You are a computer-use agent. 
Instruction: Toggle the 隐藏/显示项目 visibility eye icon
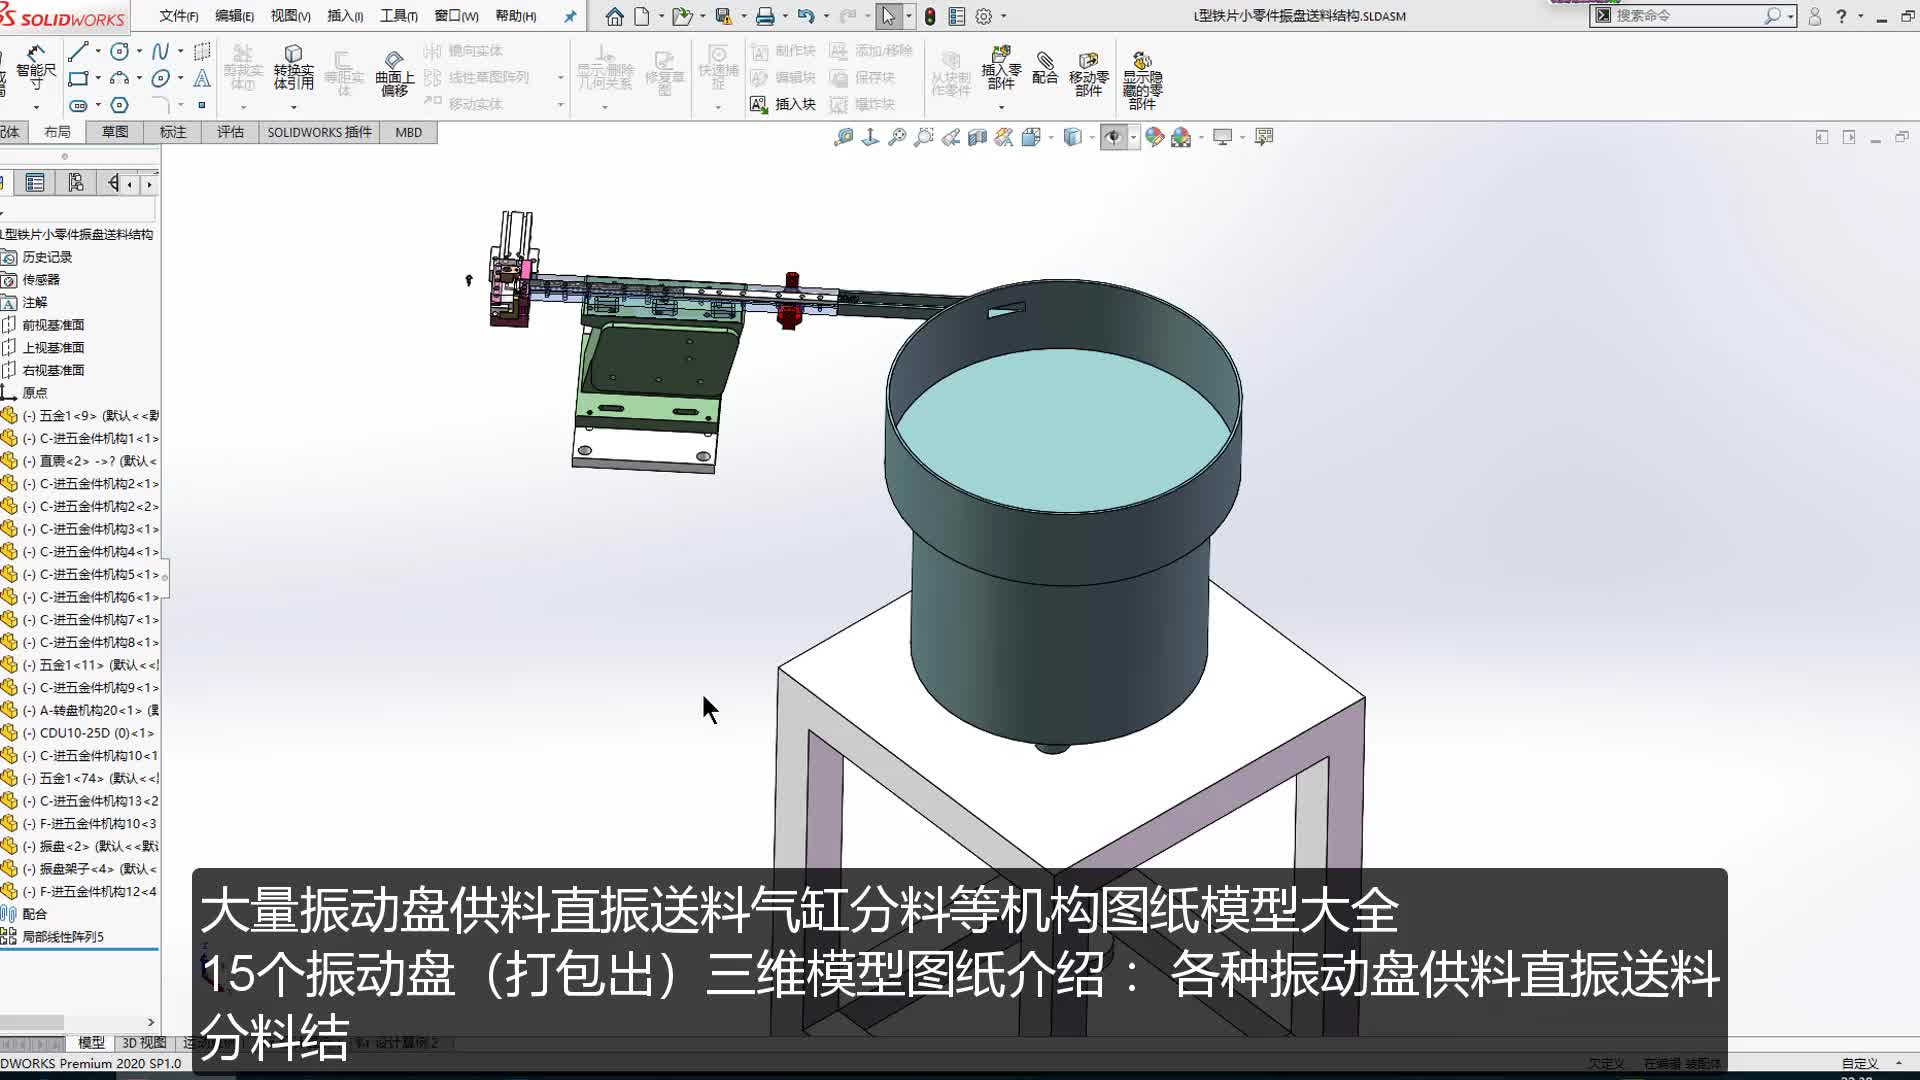pos(1114,137)
